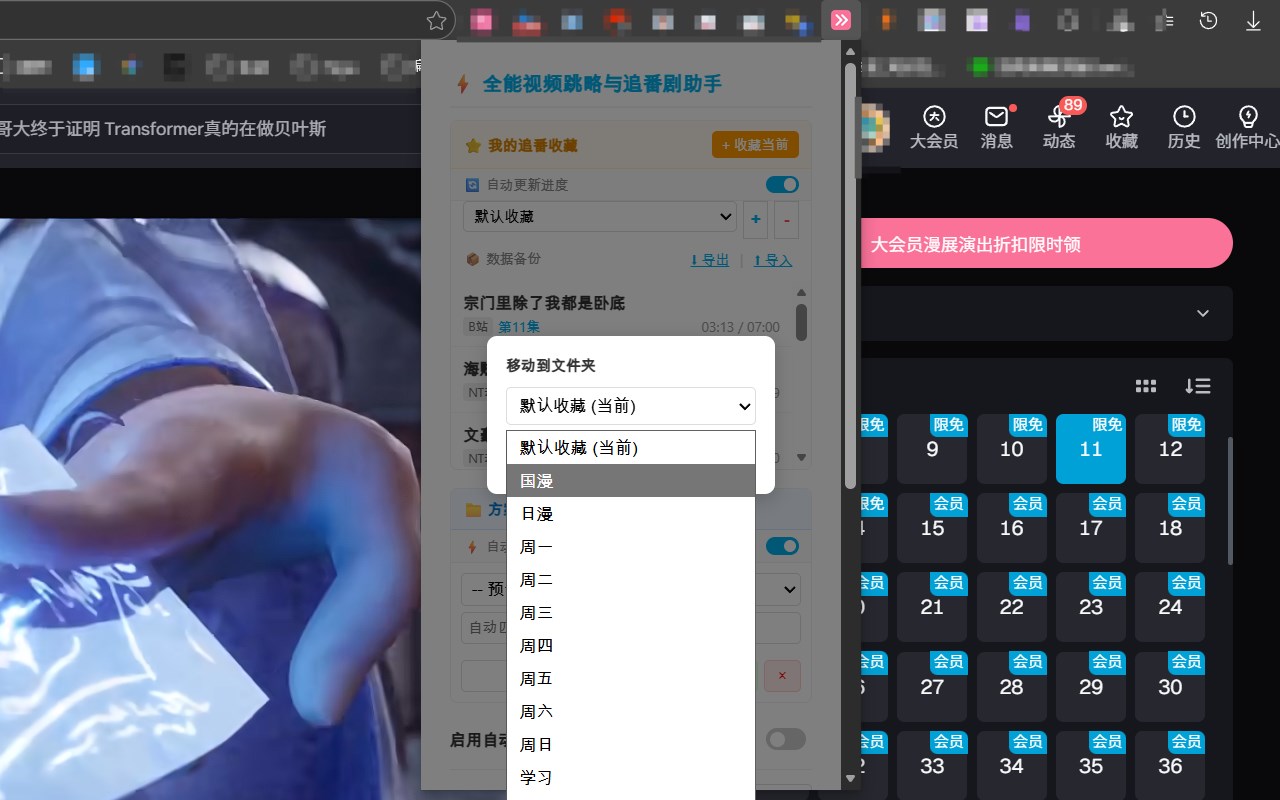Viewport: 1280px width, 800px height.
Task: Open 大会员 icon in Bilibili header
Action: pyautogui.click(x=934, y=127)
